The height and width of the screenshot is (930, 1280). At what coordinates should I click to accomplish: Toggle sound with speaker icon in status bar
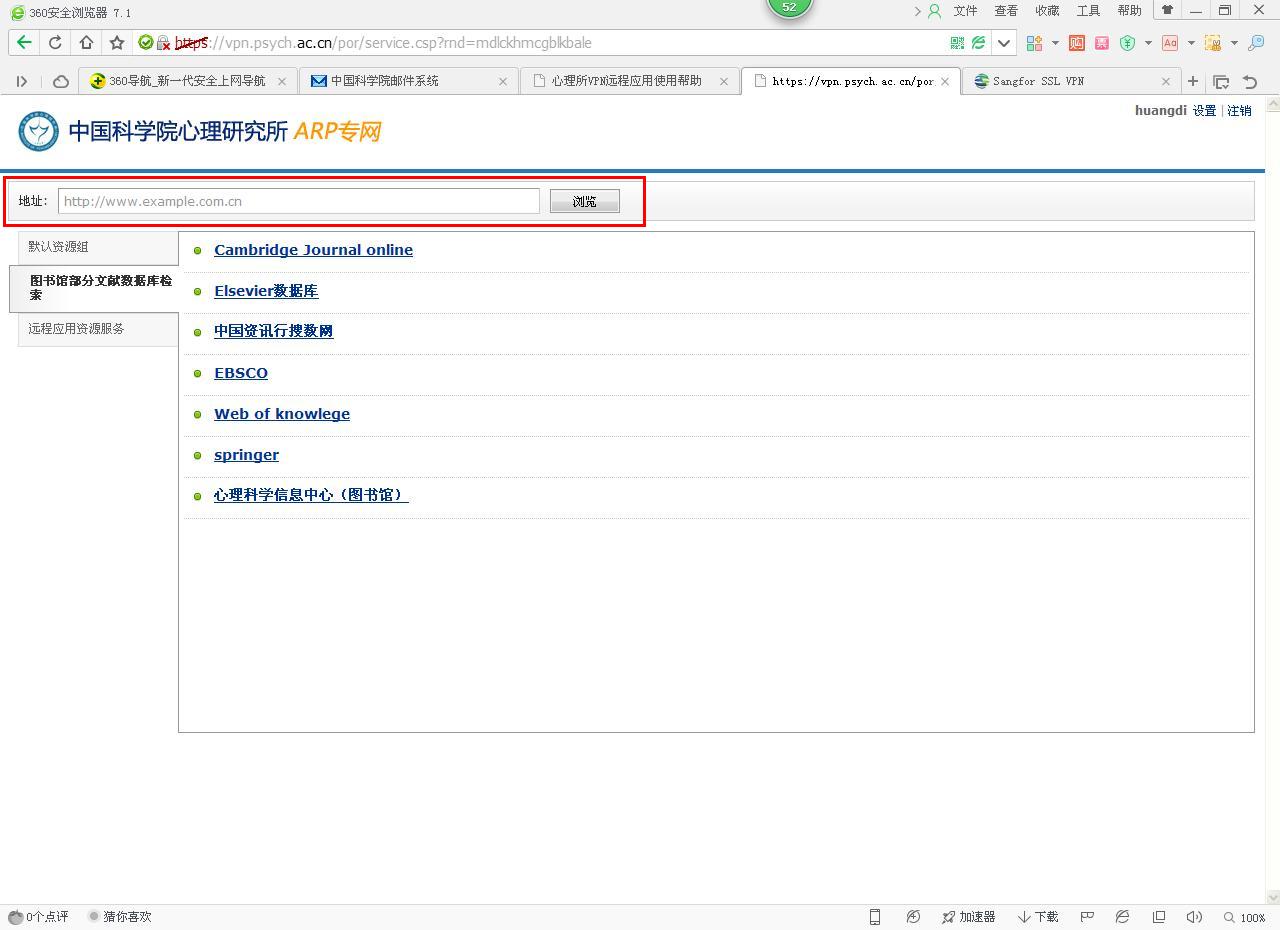[1193, 916]
